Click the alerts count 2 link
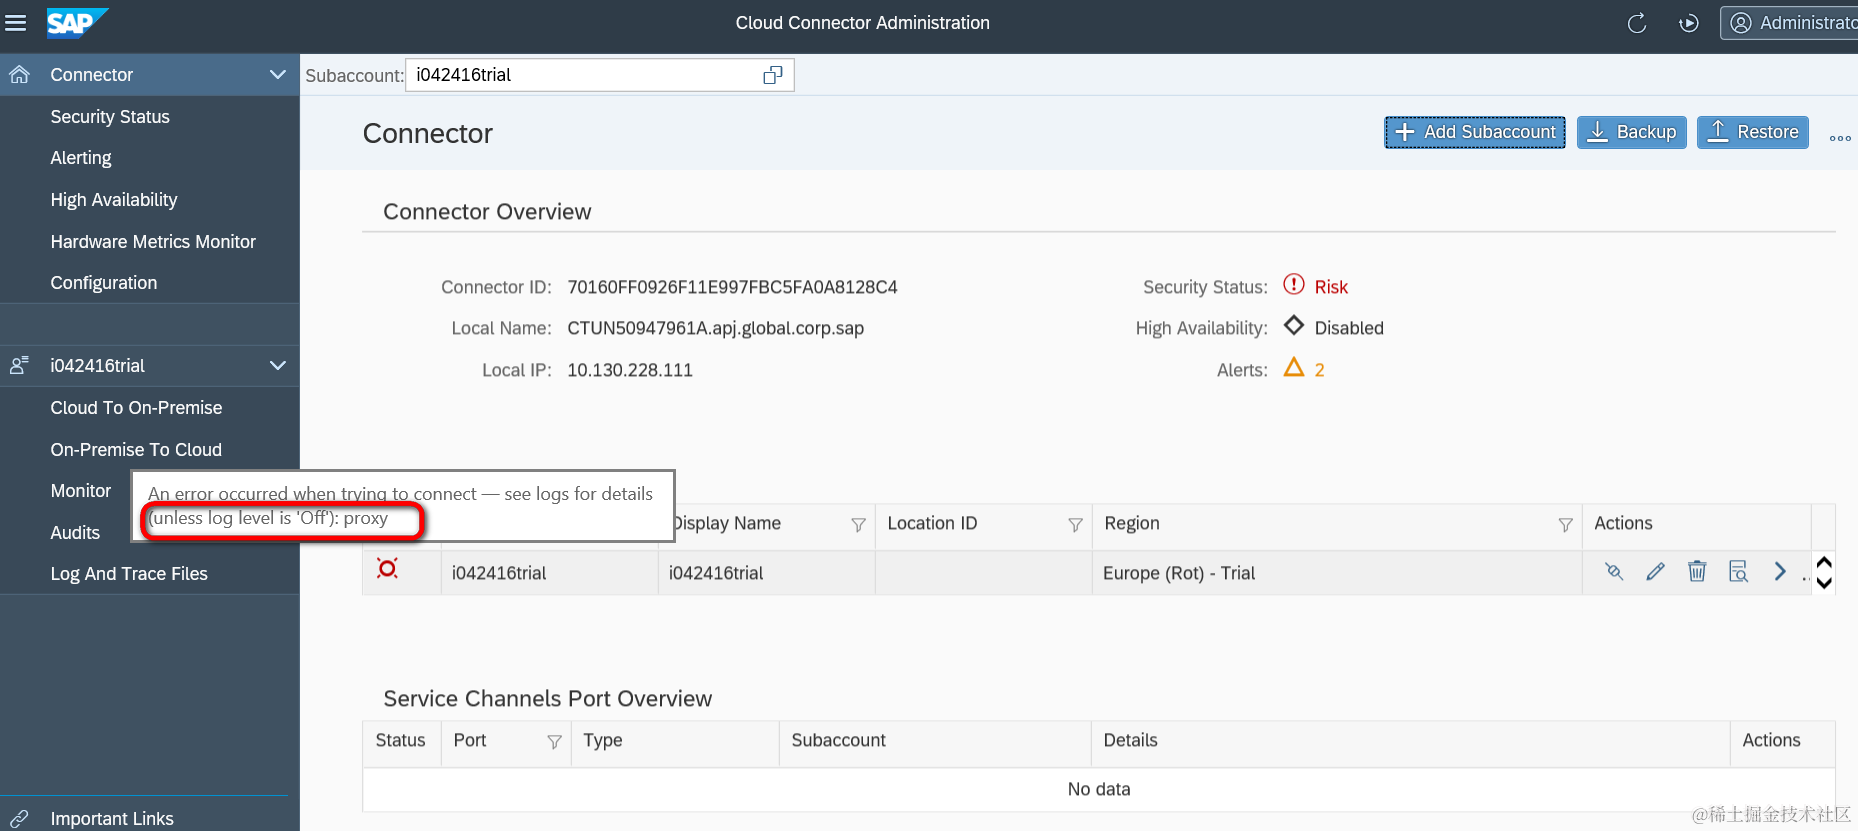The image size is (1858, 831). coord(1320,370)
